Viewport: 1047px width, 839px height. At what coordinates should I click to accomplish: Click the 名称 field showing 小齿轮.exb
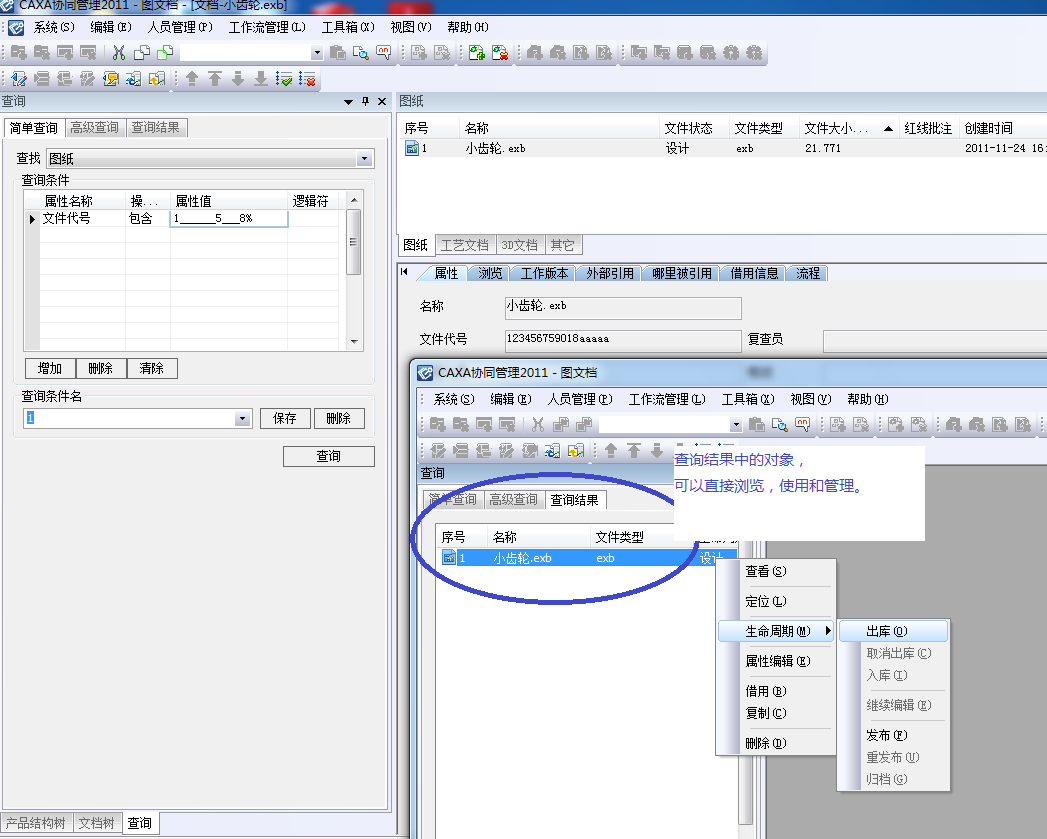[623, 307]
